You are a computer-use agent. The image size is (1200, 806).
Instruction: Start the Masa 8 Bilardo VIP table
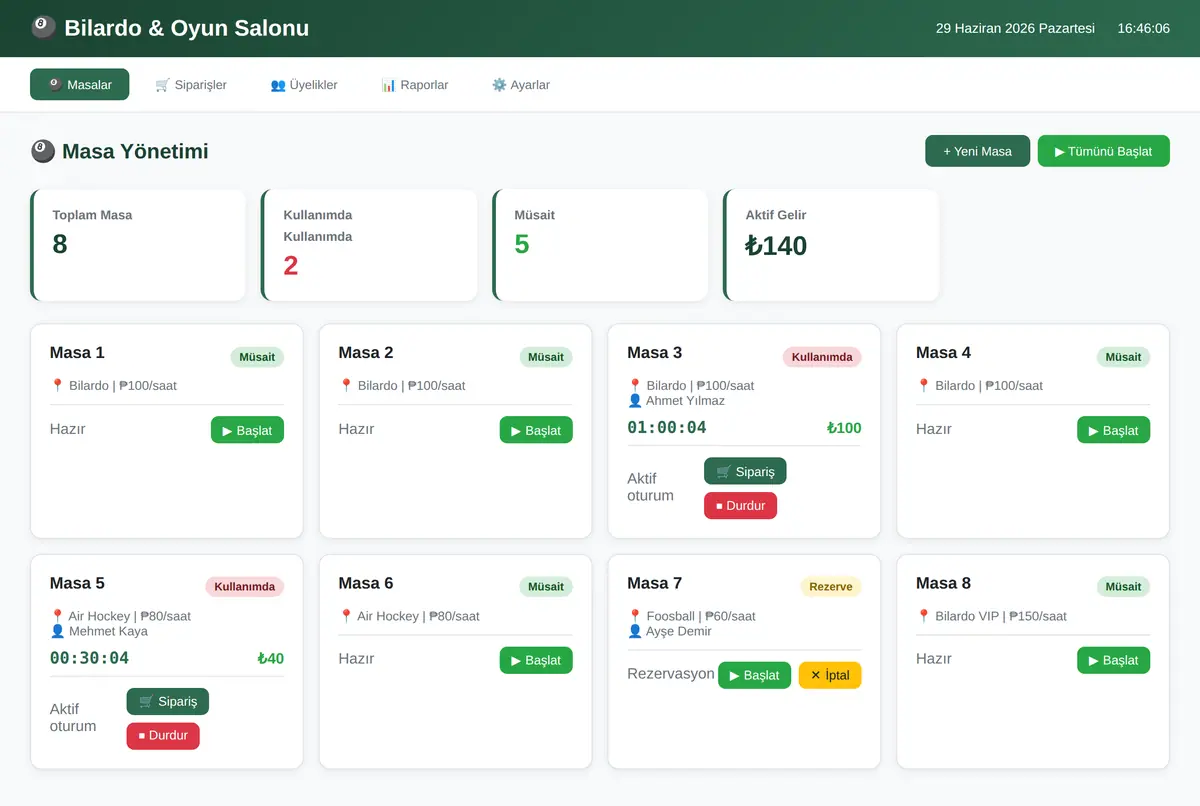click(x=1114, y=660)
